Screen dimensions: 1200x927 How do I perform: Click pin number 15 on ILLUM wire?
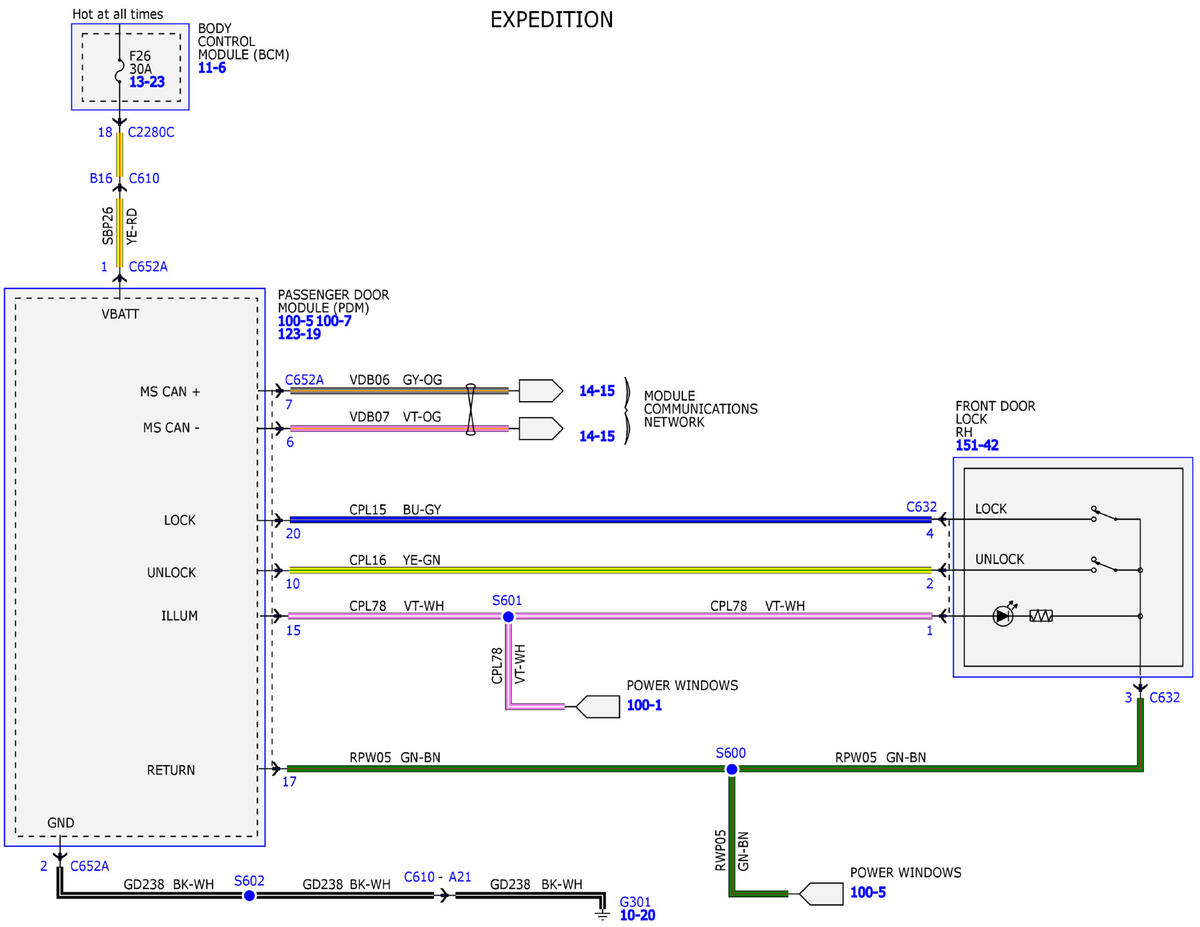tap(292, 631)
